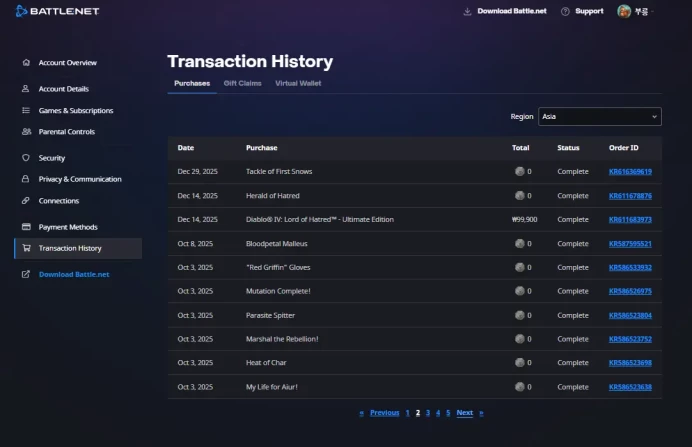Jump to page 3 of transactions
This screenshot has height=447, width=692.
(x=428, y=413)
